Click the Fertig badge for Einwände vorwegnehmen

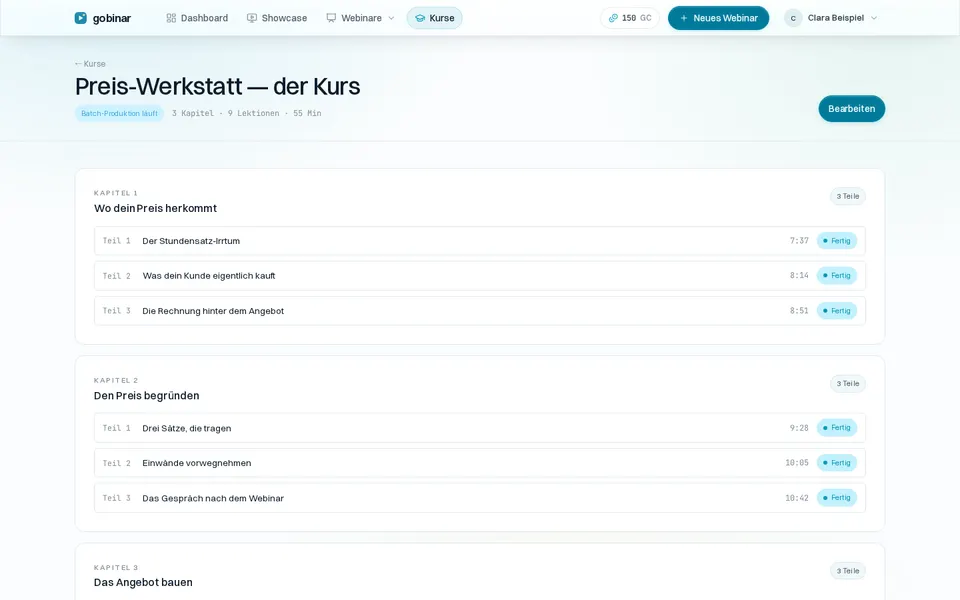coord(837,463)
